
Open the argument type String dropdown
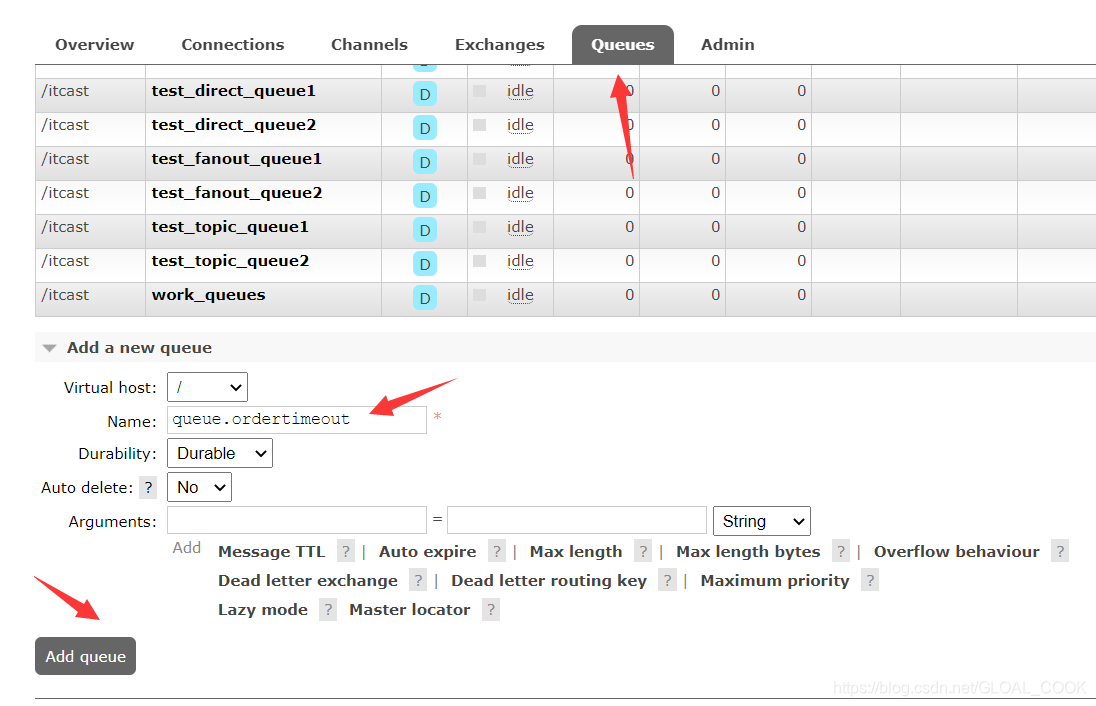pos(761,521)
